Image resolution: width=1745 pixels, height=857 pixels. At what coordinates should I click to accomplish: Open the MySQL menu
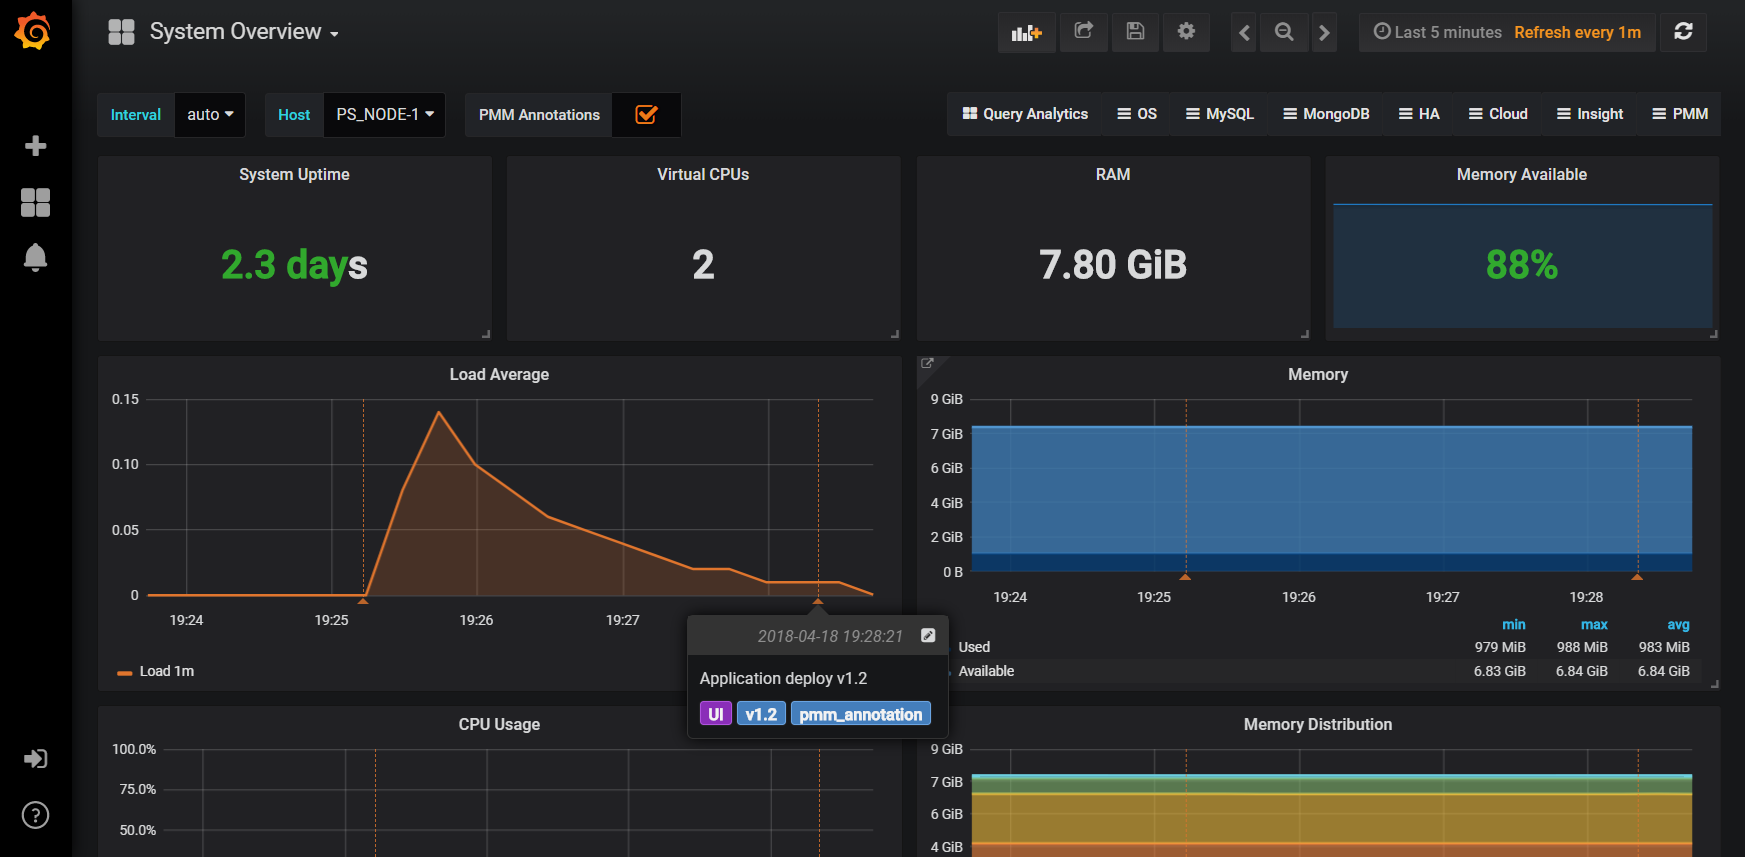[1219, 114]
